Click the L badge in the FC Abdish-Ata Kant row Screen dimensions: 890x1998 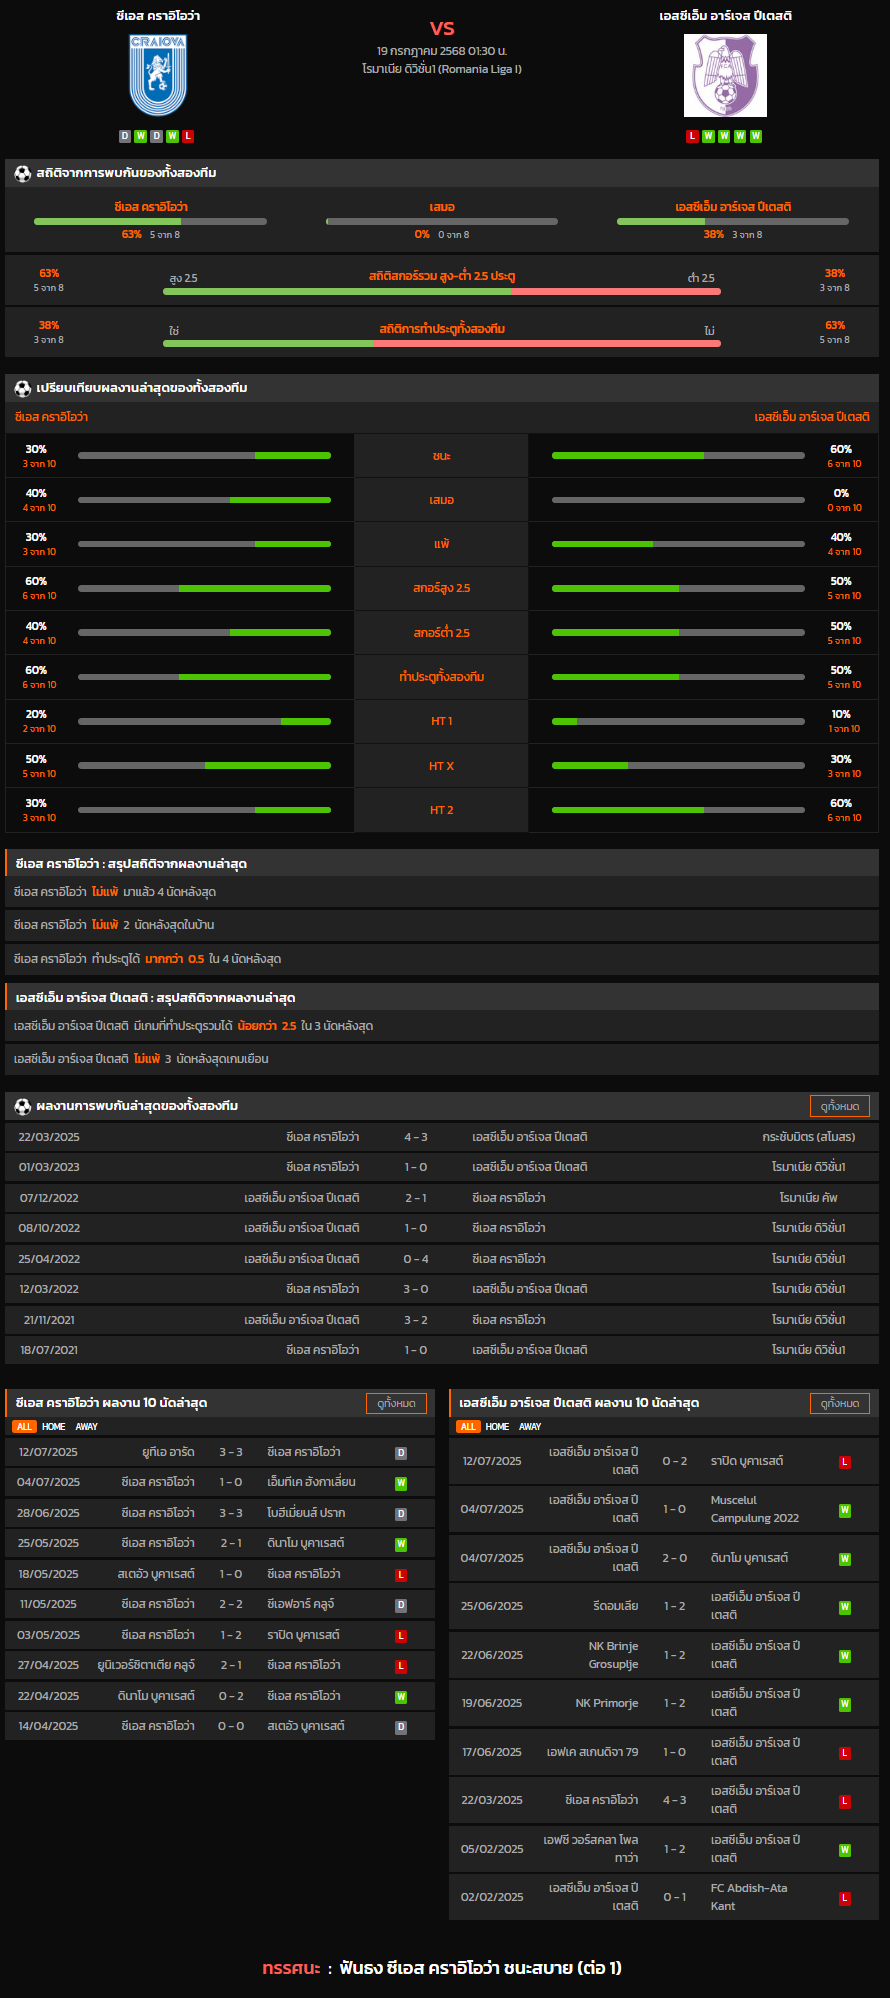[x=845, y=1898]
